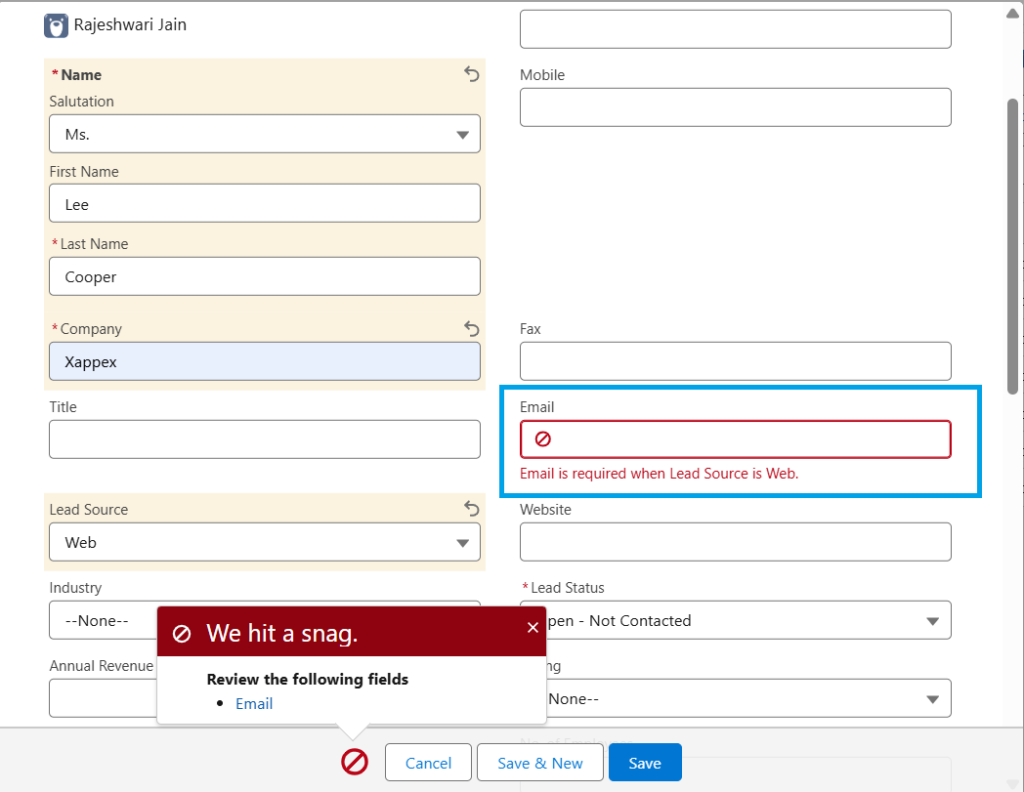Close the 'We hit a snag' popup
Image resolution: width=1024 pixels, height=792 pixels.
coord(533,628)
